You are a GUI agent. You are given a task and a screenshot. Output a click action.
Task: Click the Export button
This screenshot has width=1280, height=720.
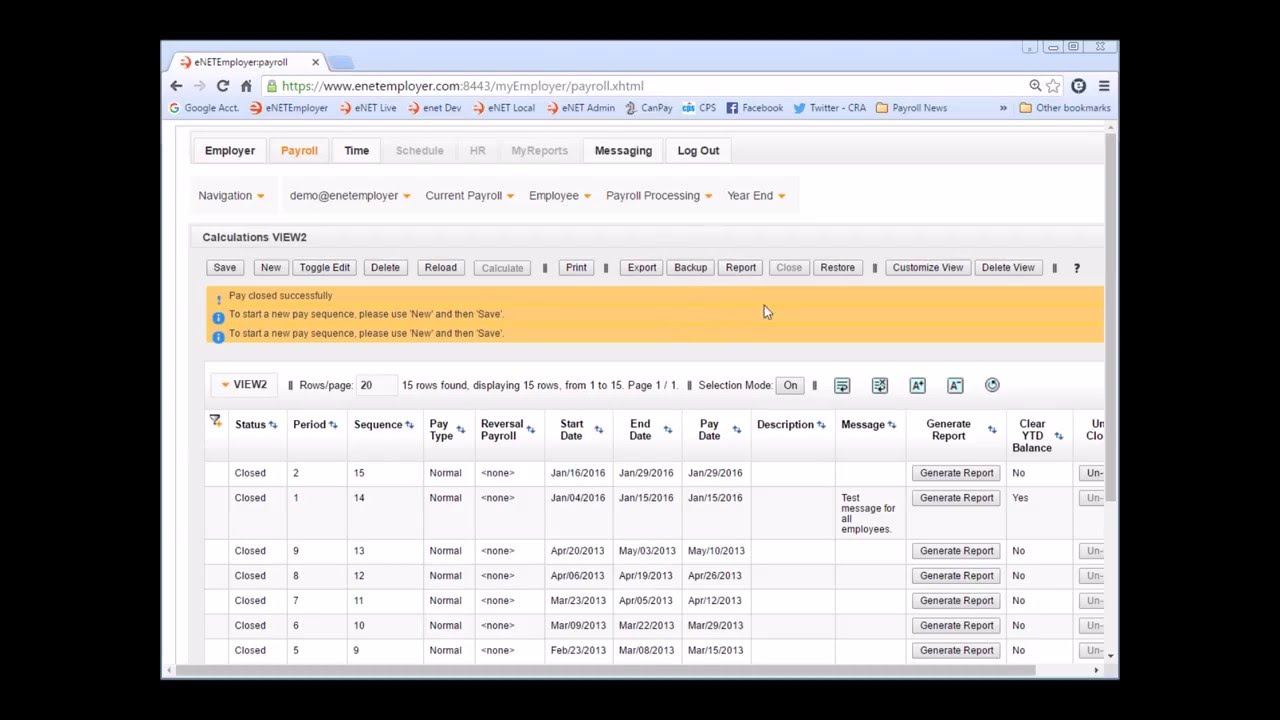pos(642,268)
